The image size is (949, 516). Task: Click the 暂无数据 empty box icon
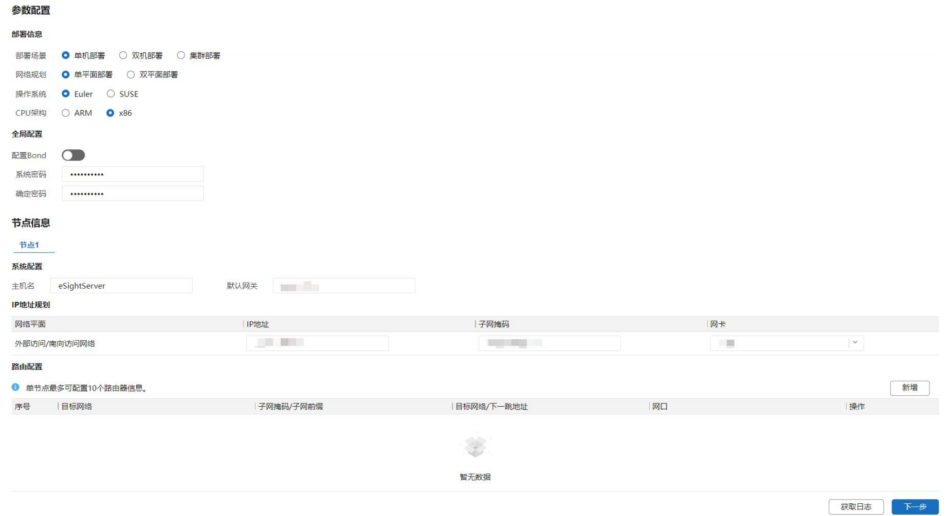pos(475,447)
